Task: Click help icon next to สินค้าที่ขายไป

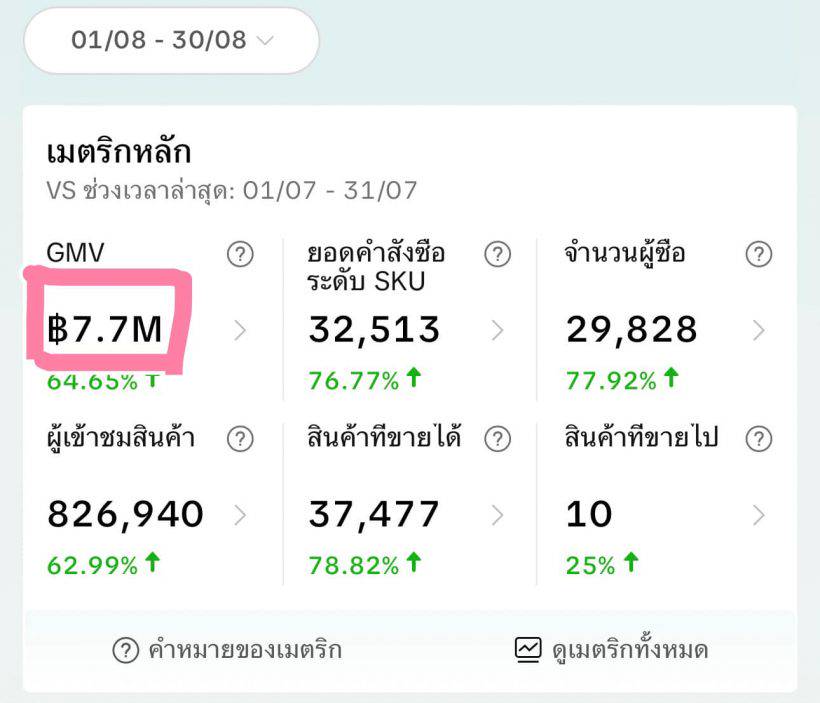Action: pos(759,438)
